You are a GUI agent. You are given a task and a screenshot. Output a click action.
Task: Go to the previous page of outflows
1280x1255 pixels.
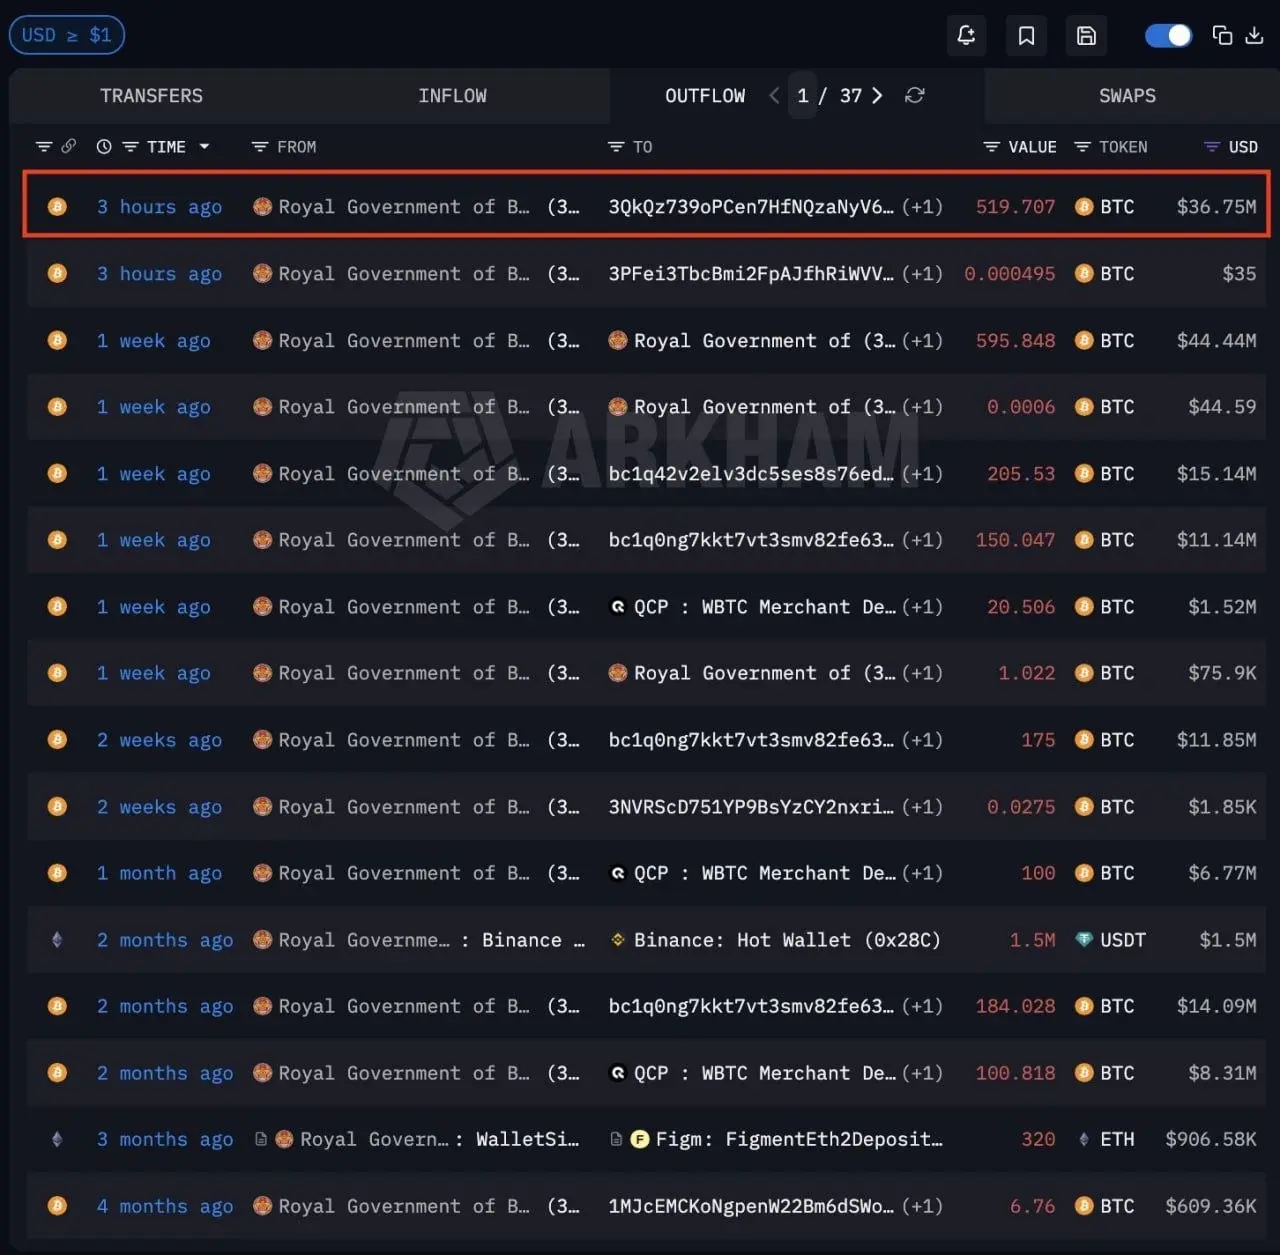tap(774, 95)
